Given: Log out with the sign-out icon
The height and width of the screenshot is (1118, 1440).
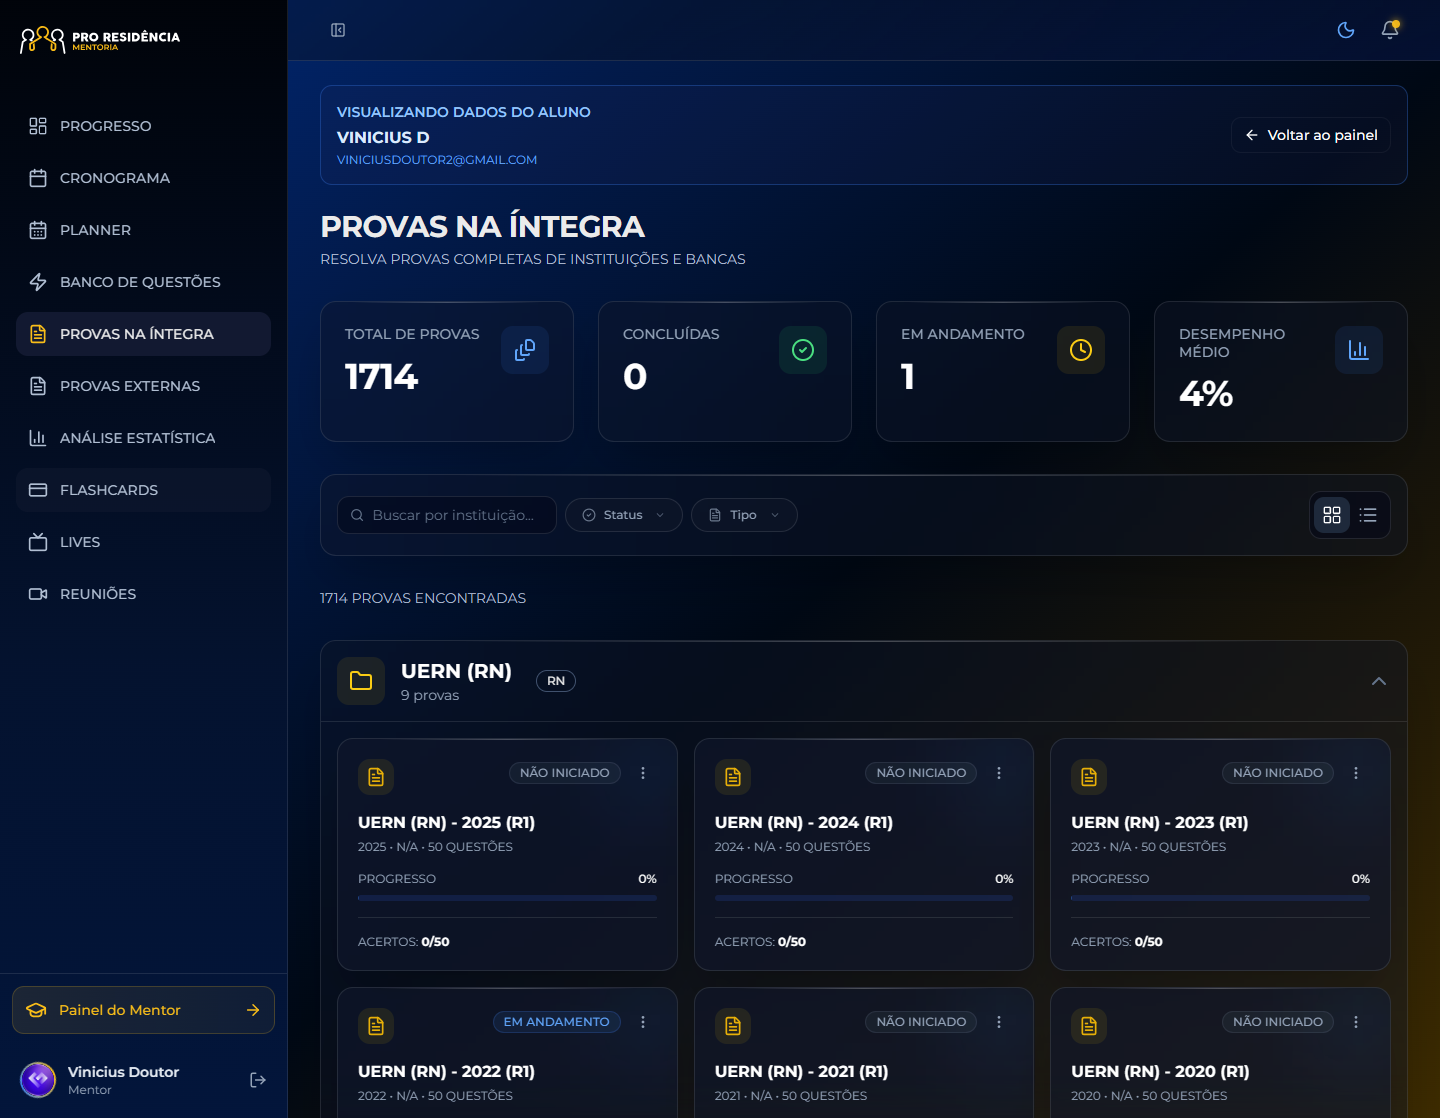Looking at the screenshot, I should click(x=258, y=1080).
